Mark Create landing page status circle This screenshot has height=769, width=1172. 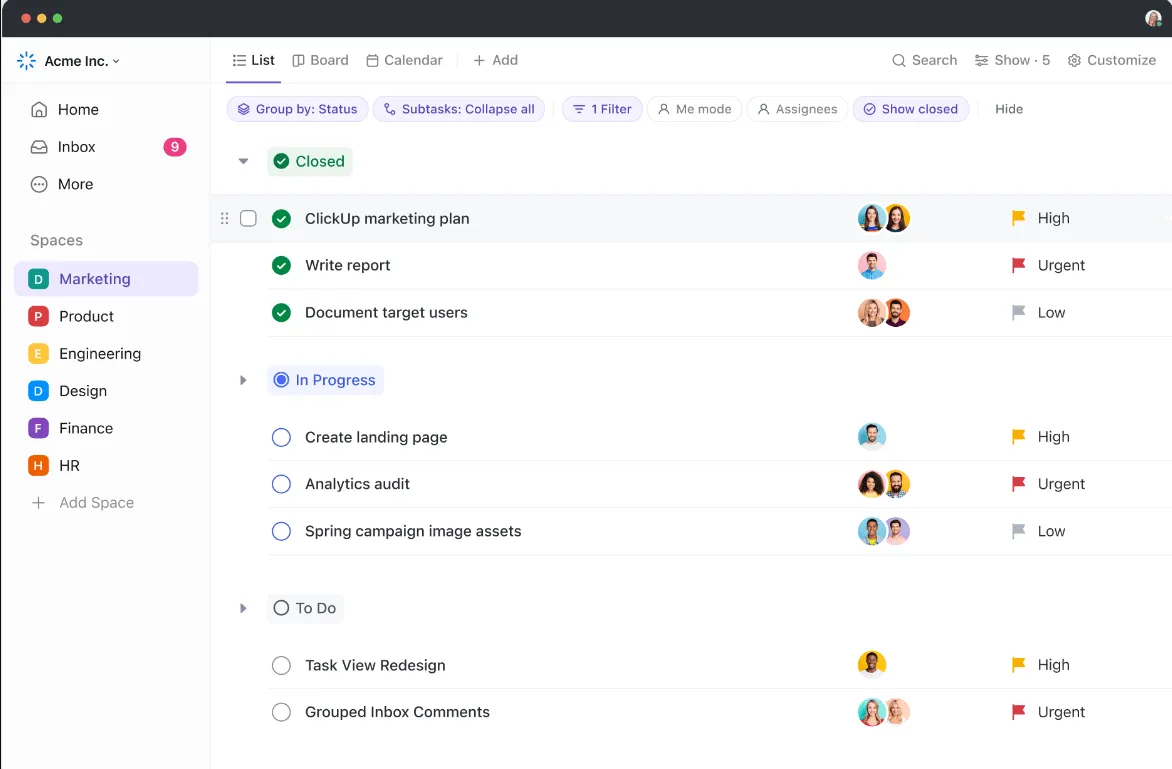[x=281, y=437]
